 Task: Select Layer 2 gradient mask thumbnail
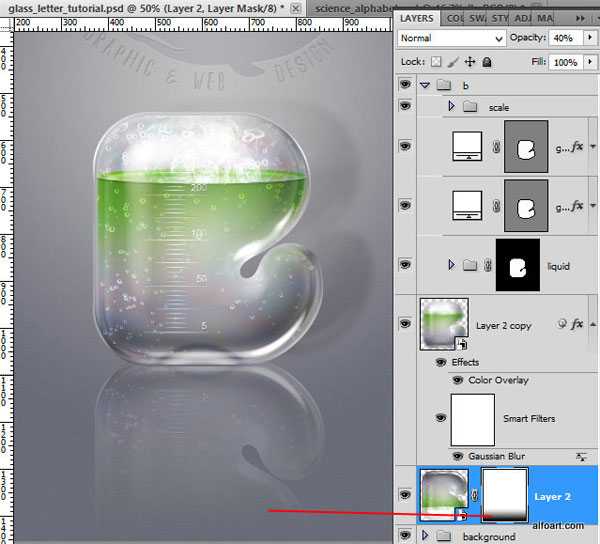pos(504,495)
